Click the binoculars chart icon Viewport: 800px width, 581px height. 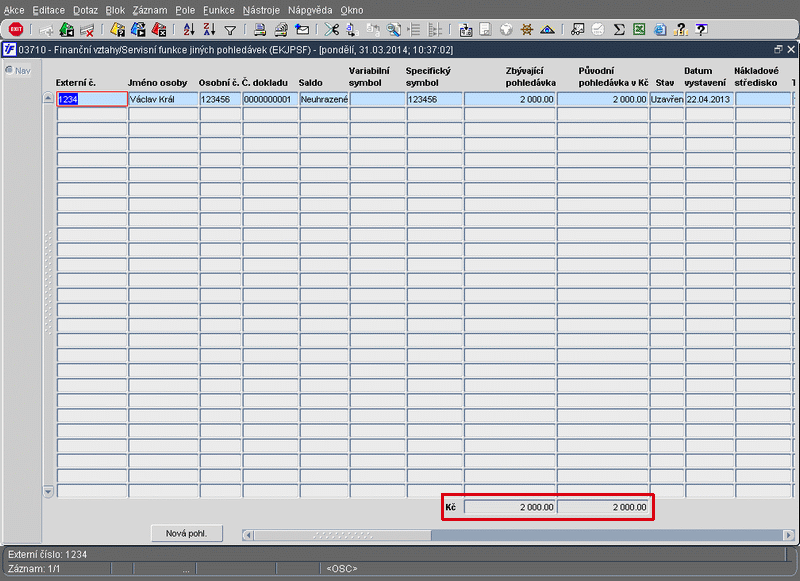(578, 30)
